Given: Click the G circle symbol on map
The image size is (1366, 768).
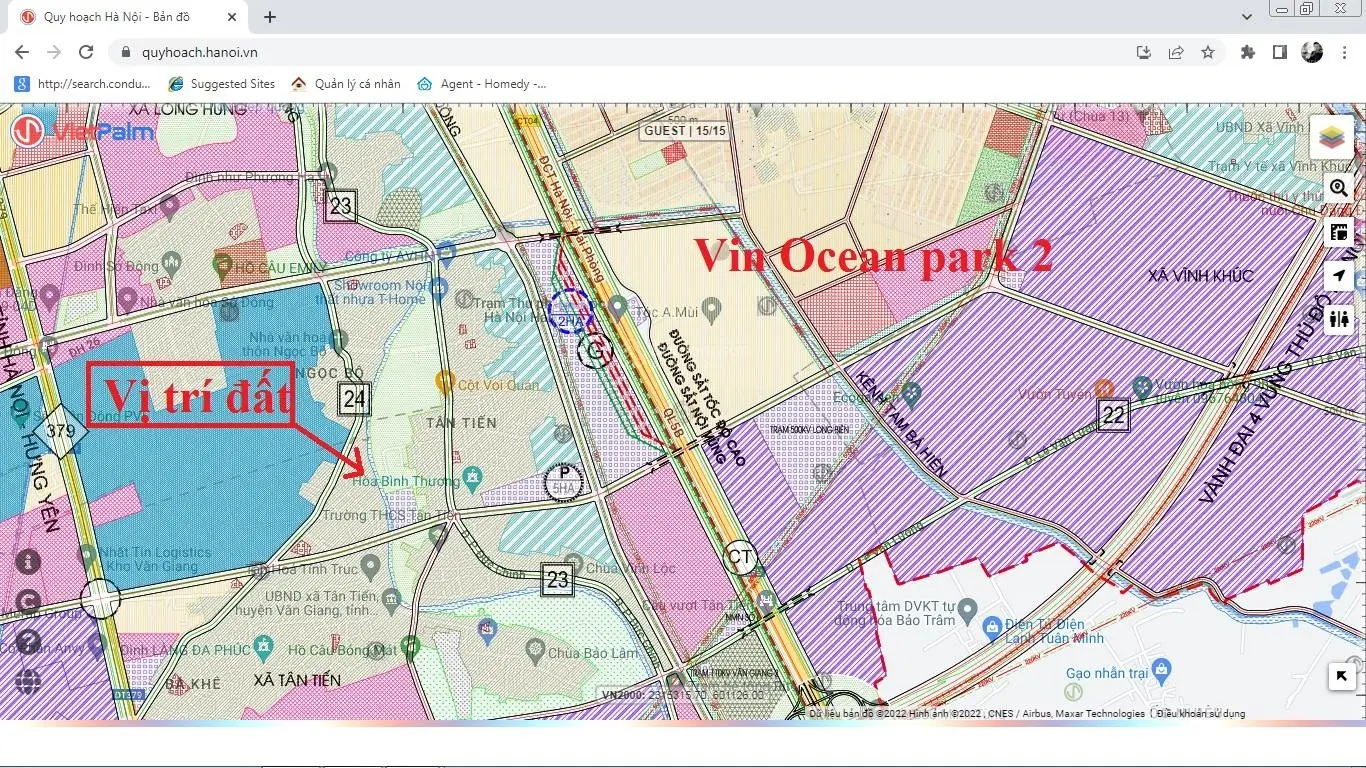Looking at the screenshot, I should [x=595, y=351].
